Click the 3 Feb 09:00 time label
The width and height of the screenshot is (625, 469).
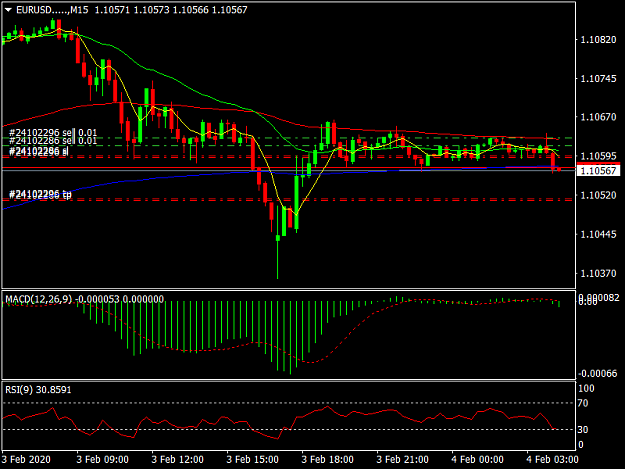[102, 459]
